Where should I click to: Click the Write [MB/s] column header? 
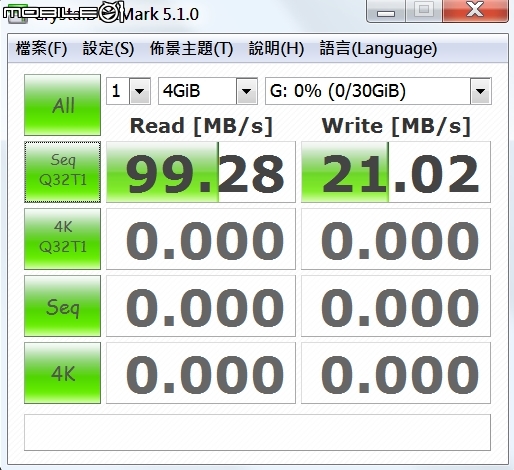396,126
